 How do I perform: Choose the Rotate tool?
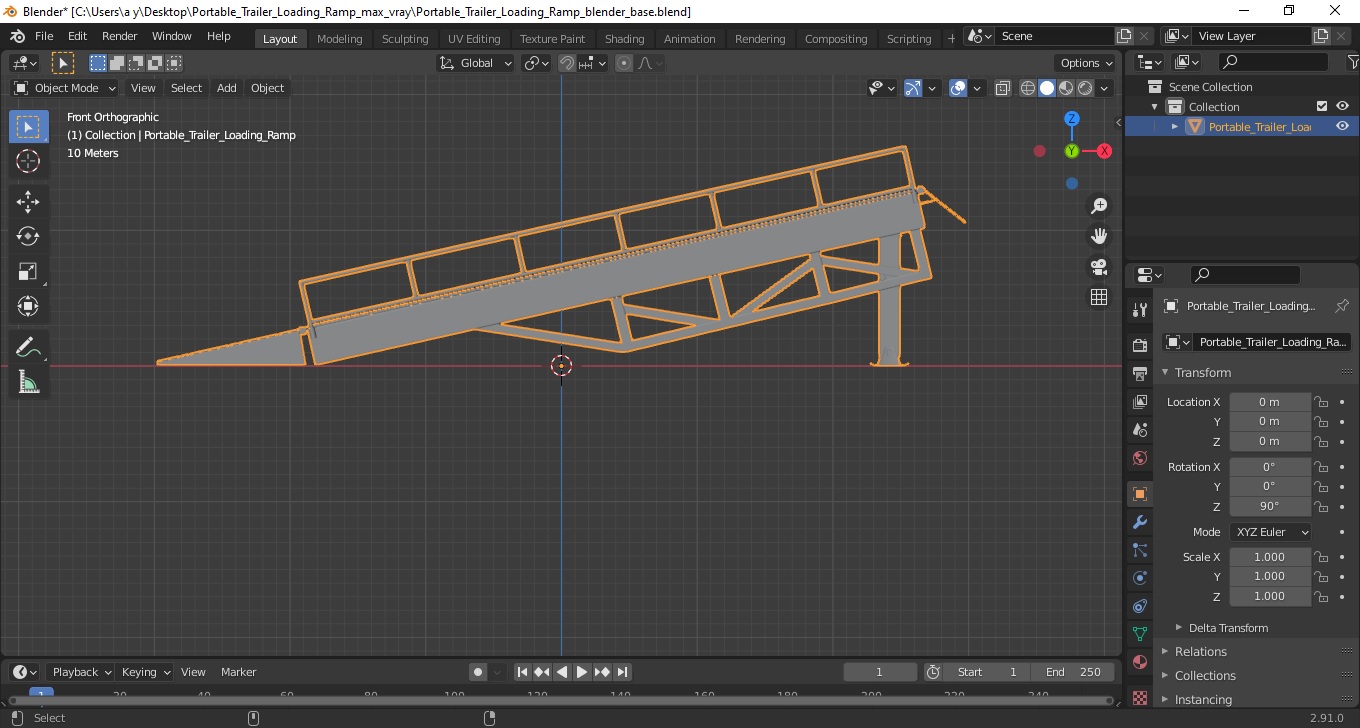[28, 236]
